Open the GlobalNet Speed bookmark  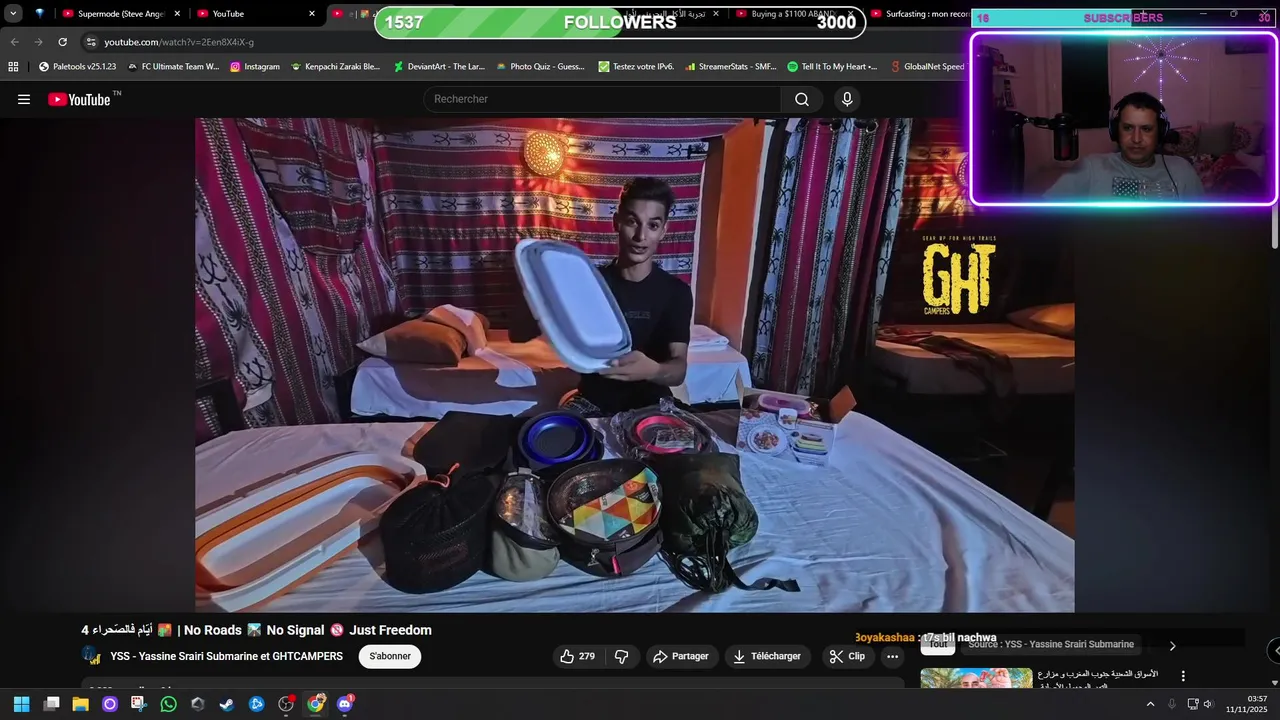click(x=927, y=67)
